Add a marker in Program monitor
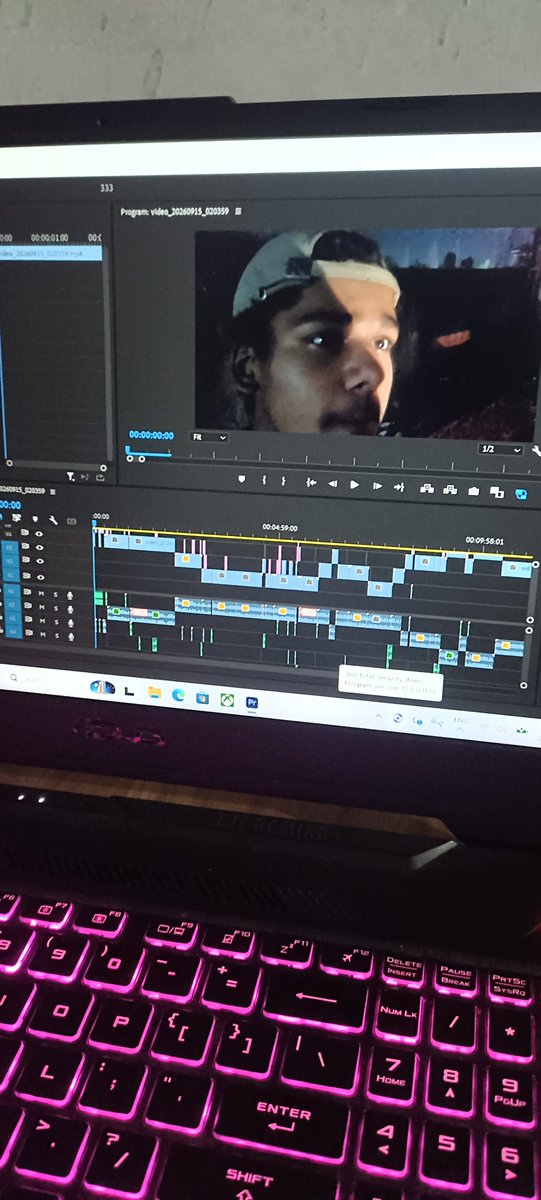The image size is (541, 1200). (x=242, y=480)
